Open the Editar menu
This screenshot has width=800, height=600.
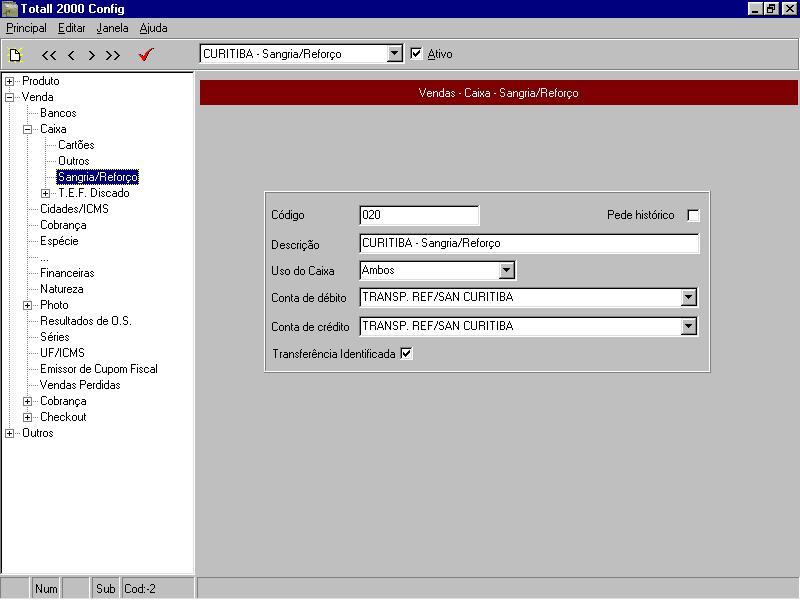point(71,28)
